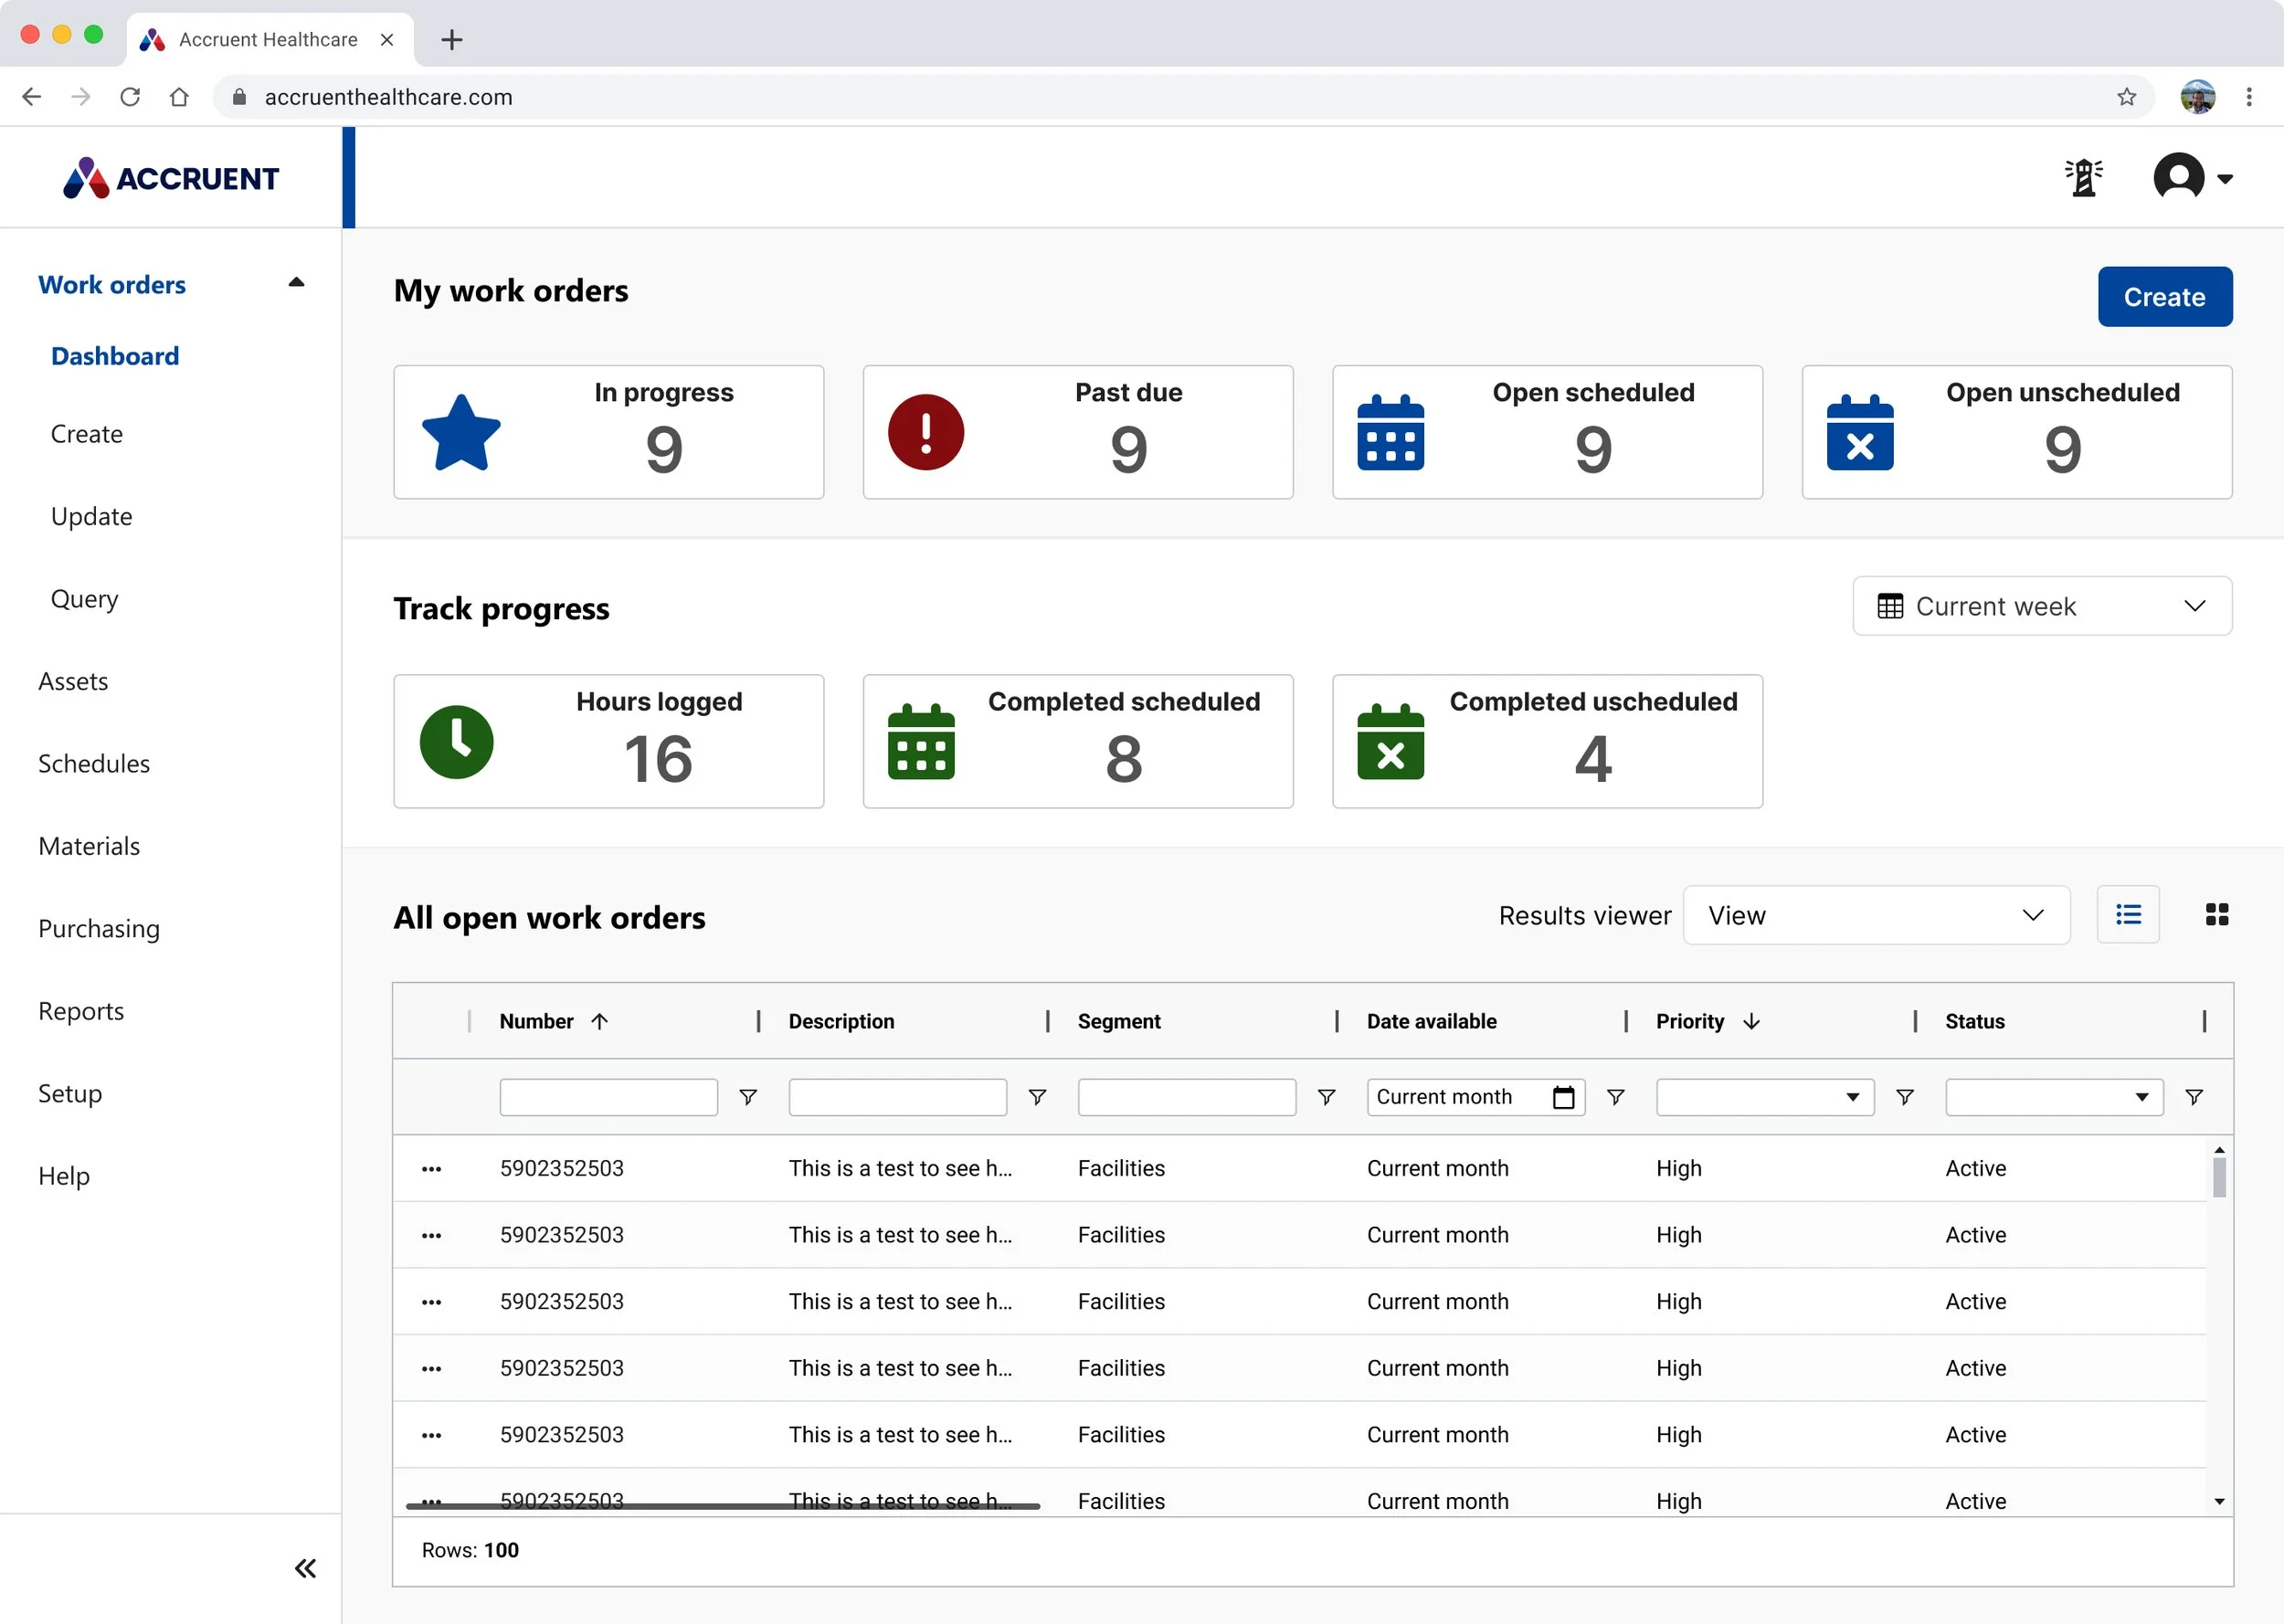This screenshot has height=1624, width=2284.
Task: Open the Current week dropdown
Action: [2041, 606]
